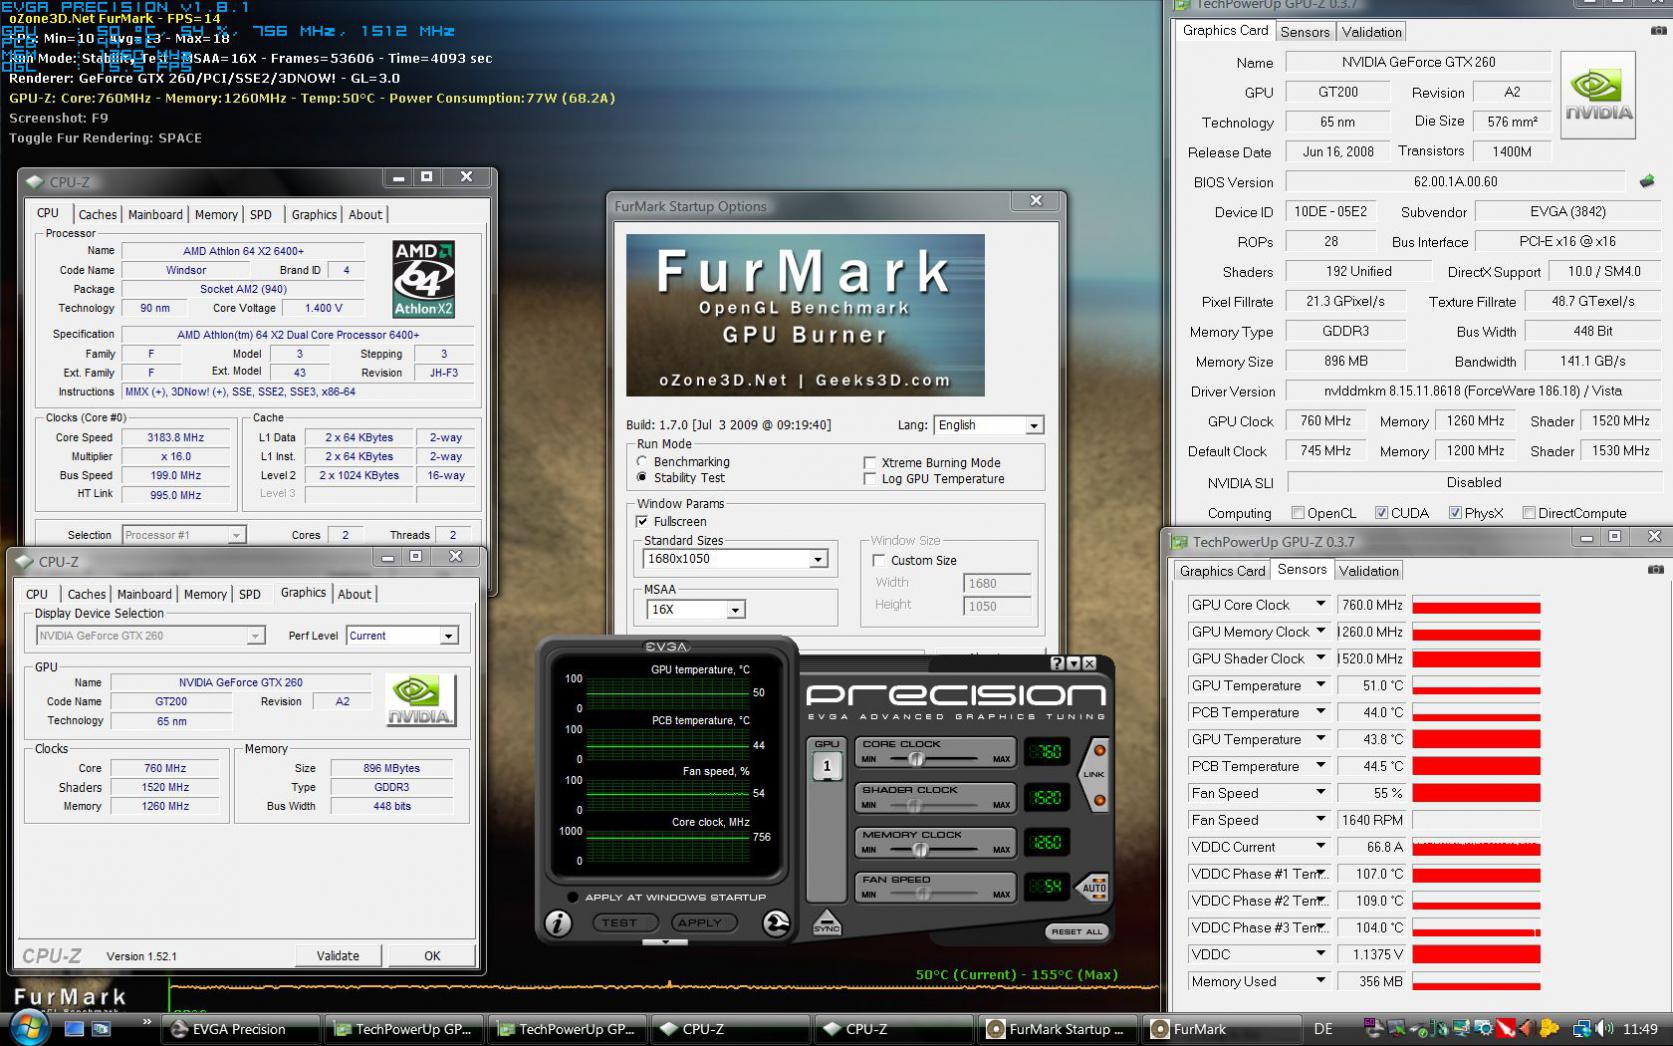Click the DE language indicator in taskbar
The width and height of the screenshot is (1673, 1046).
point(1323,1029)
